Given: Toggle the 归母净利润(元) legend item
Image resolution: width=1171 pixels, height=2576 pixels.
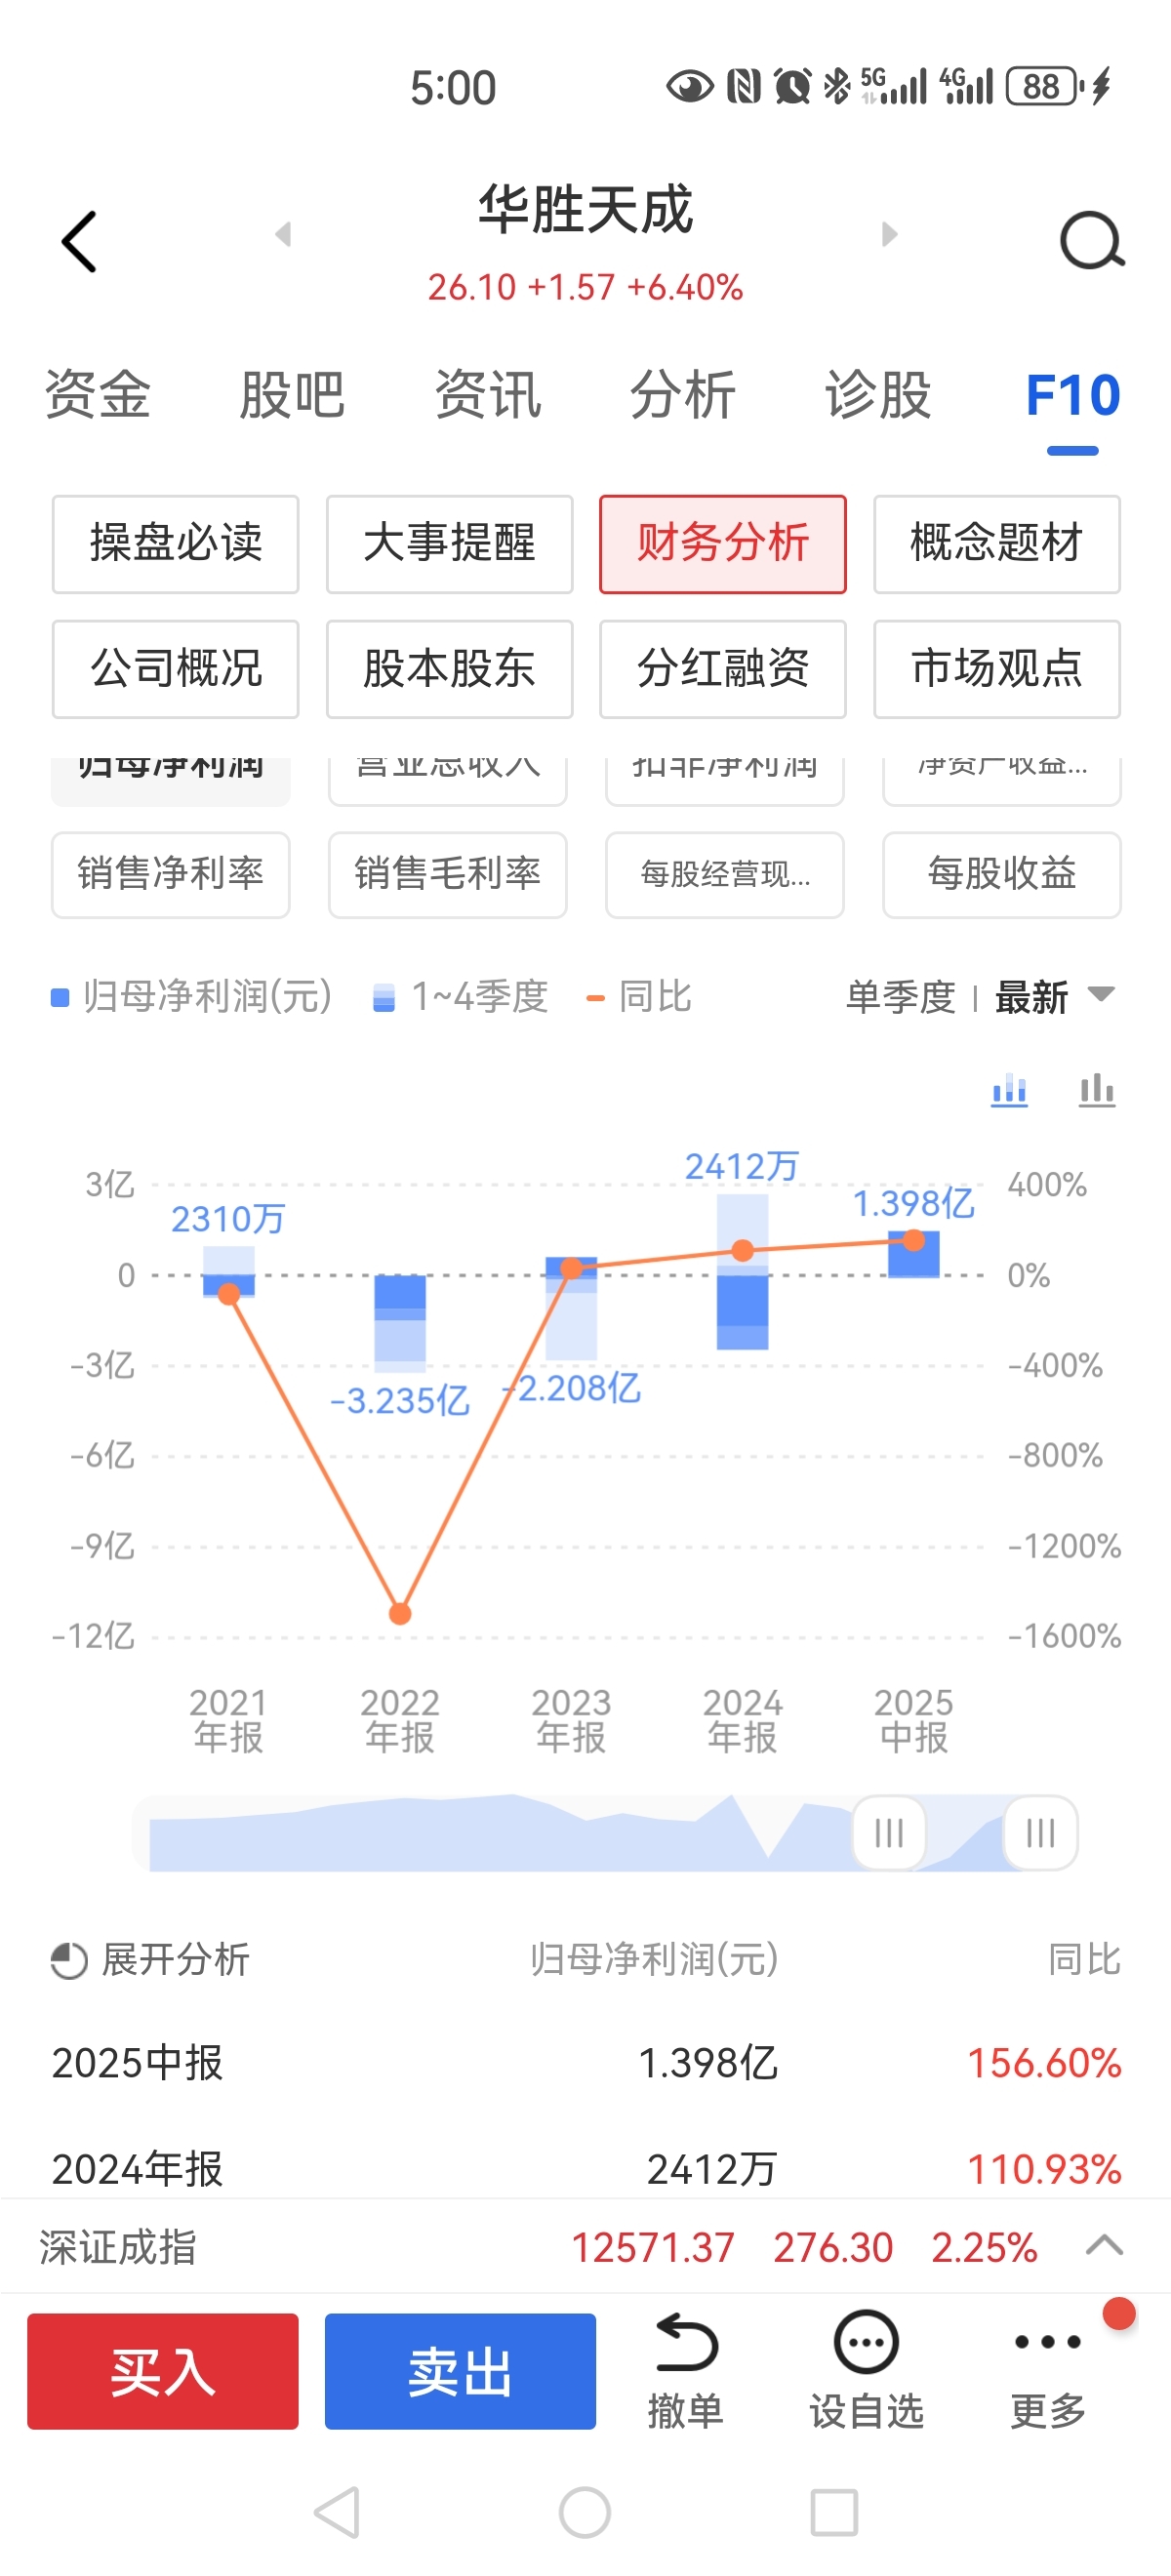Looking at the screenshot, I should click(x=191, y=997).
